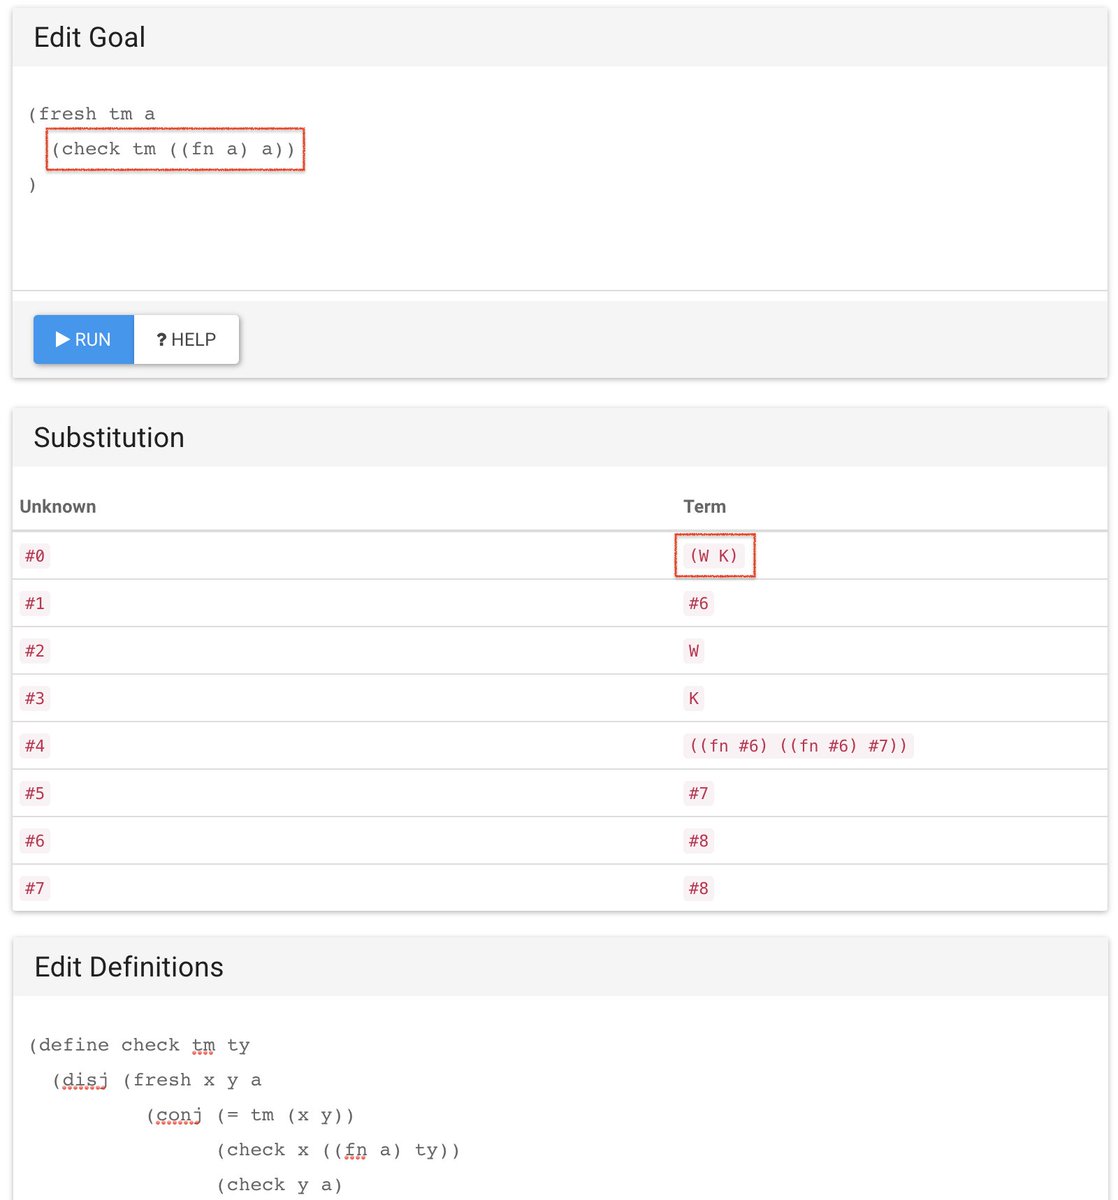
Task: Select the term W cell
Action: coord(694,651)
